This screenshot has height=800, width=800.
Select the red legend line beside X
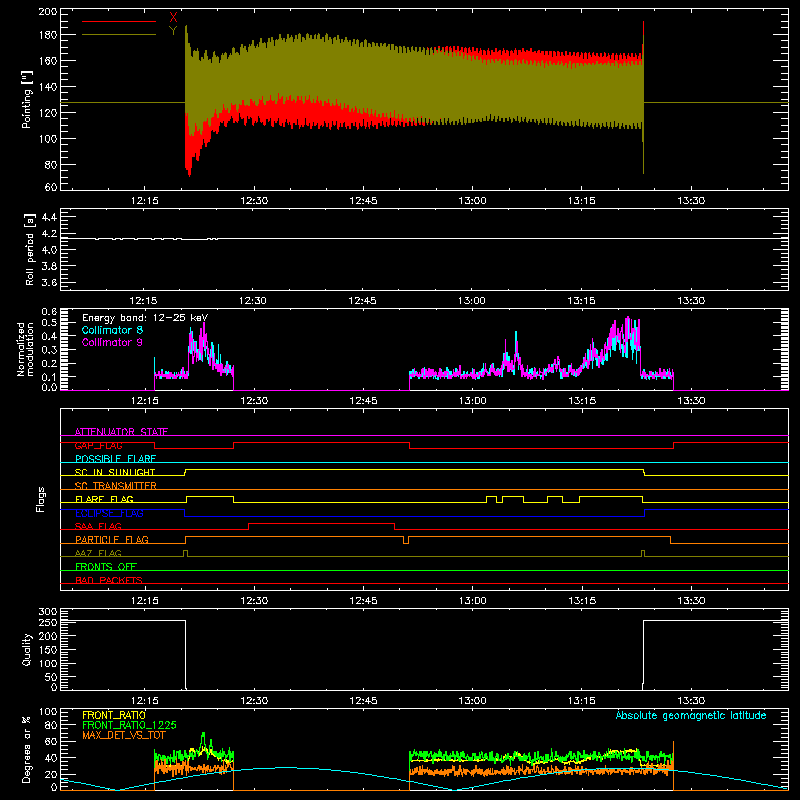[x=119, y=21]
